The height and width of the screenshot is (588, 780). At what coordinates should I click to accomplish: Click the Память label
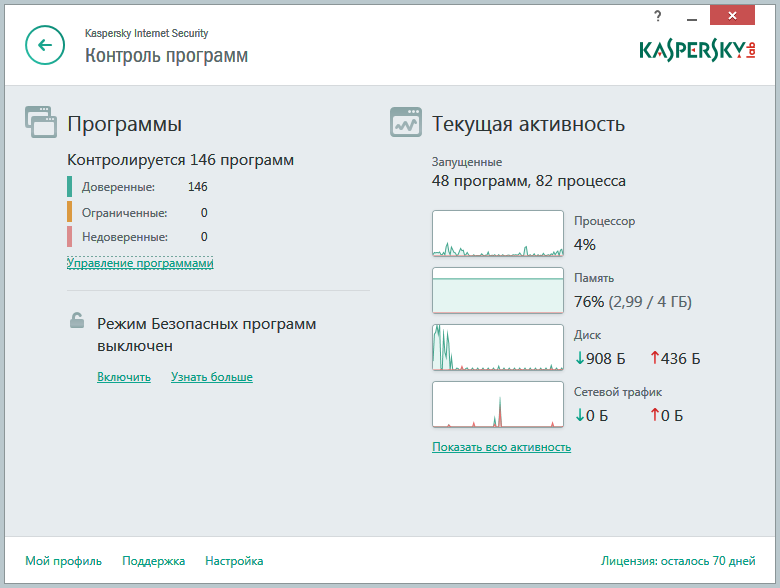click(x=594, y=278)
